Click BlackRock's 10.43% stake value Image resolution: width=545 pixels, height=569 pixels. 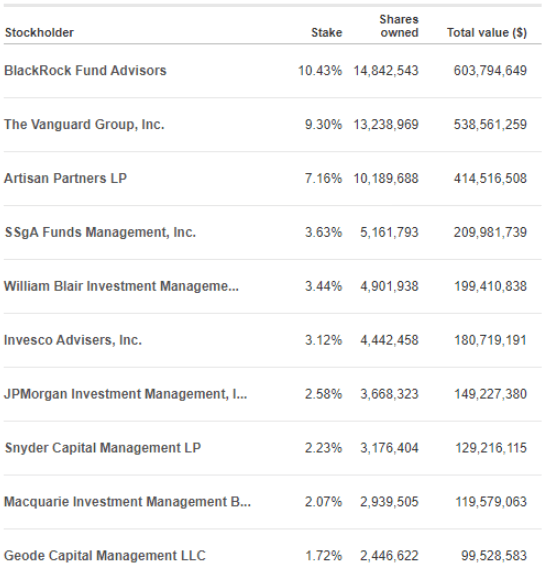(x=320, y=70)
